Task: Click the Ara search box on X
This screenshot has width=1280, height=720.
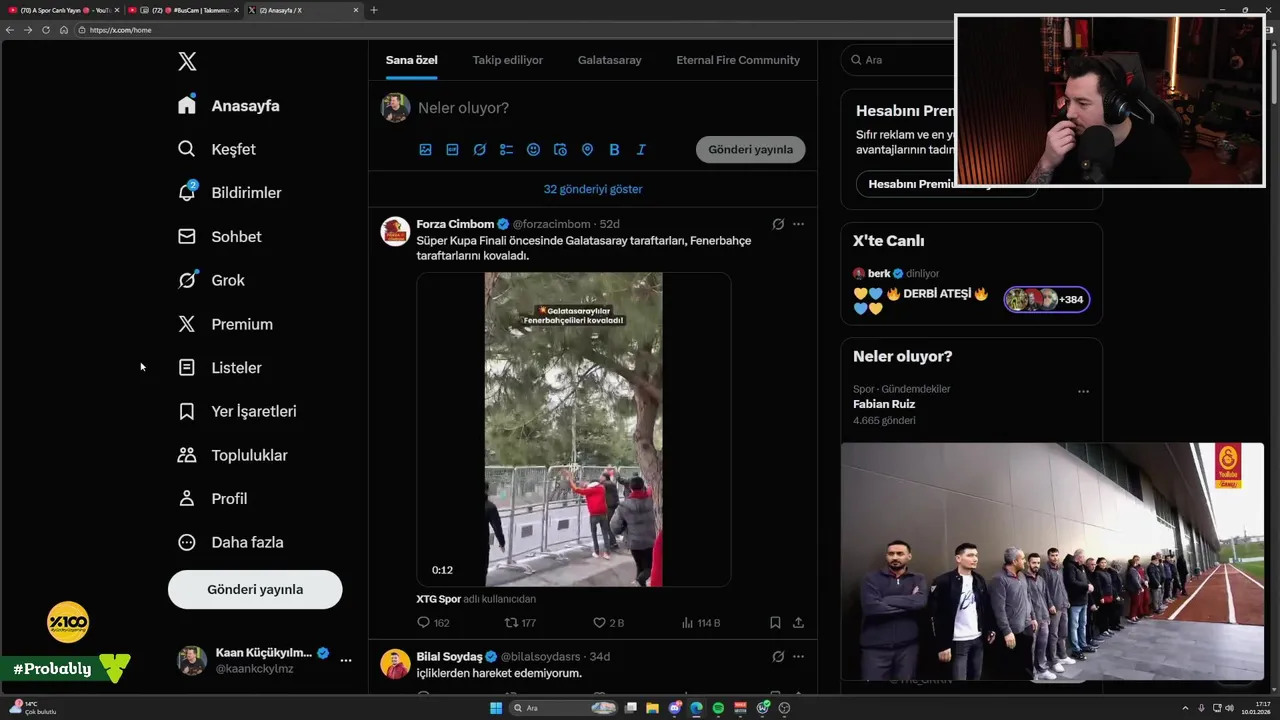Action: [x=897, y=60]
